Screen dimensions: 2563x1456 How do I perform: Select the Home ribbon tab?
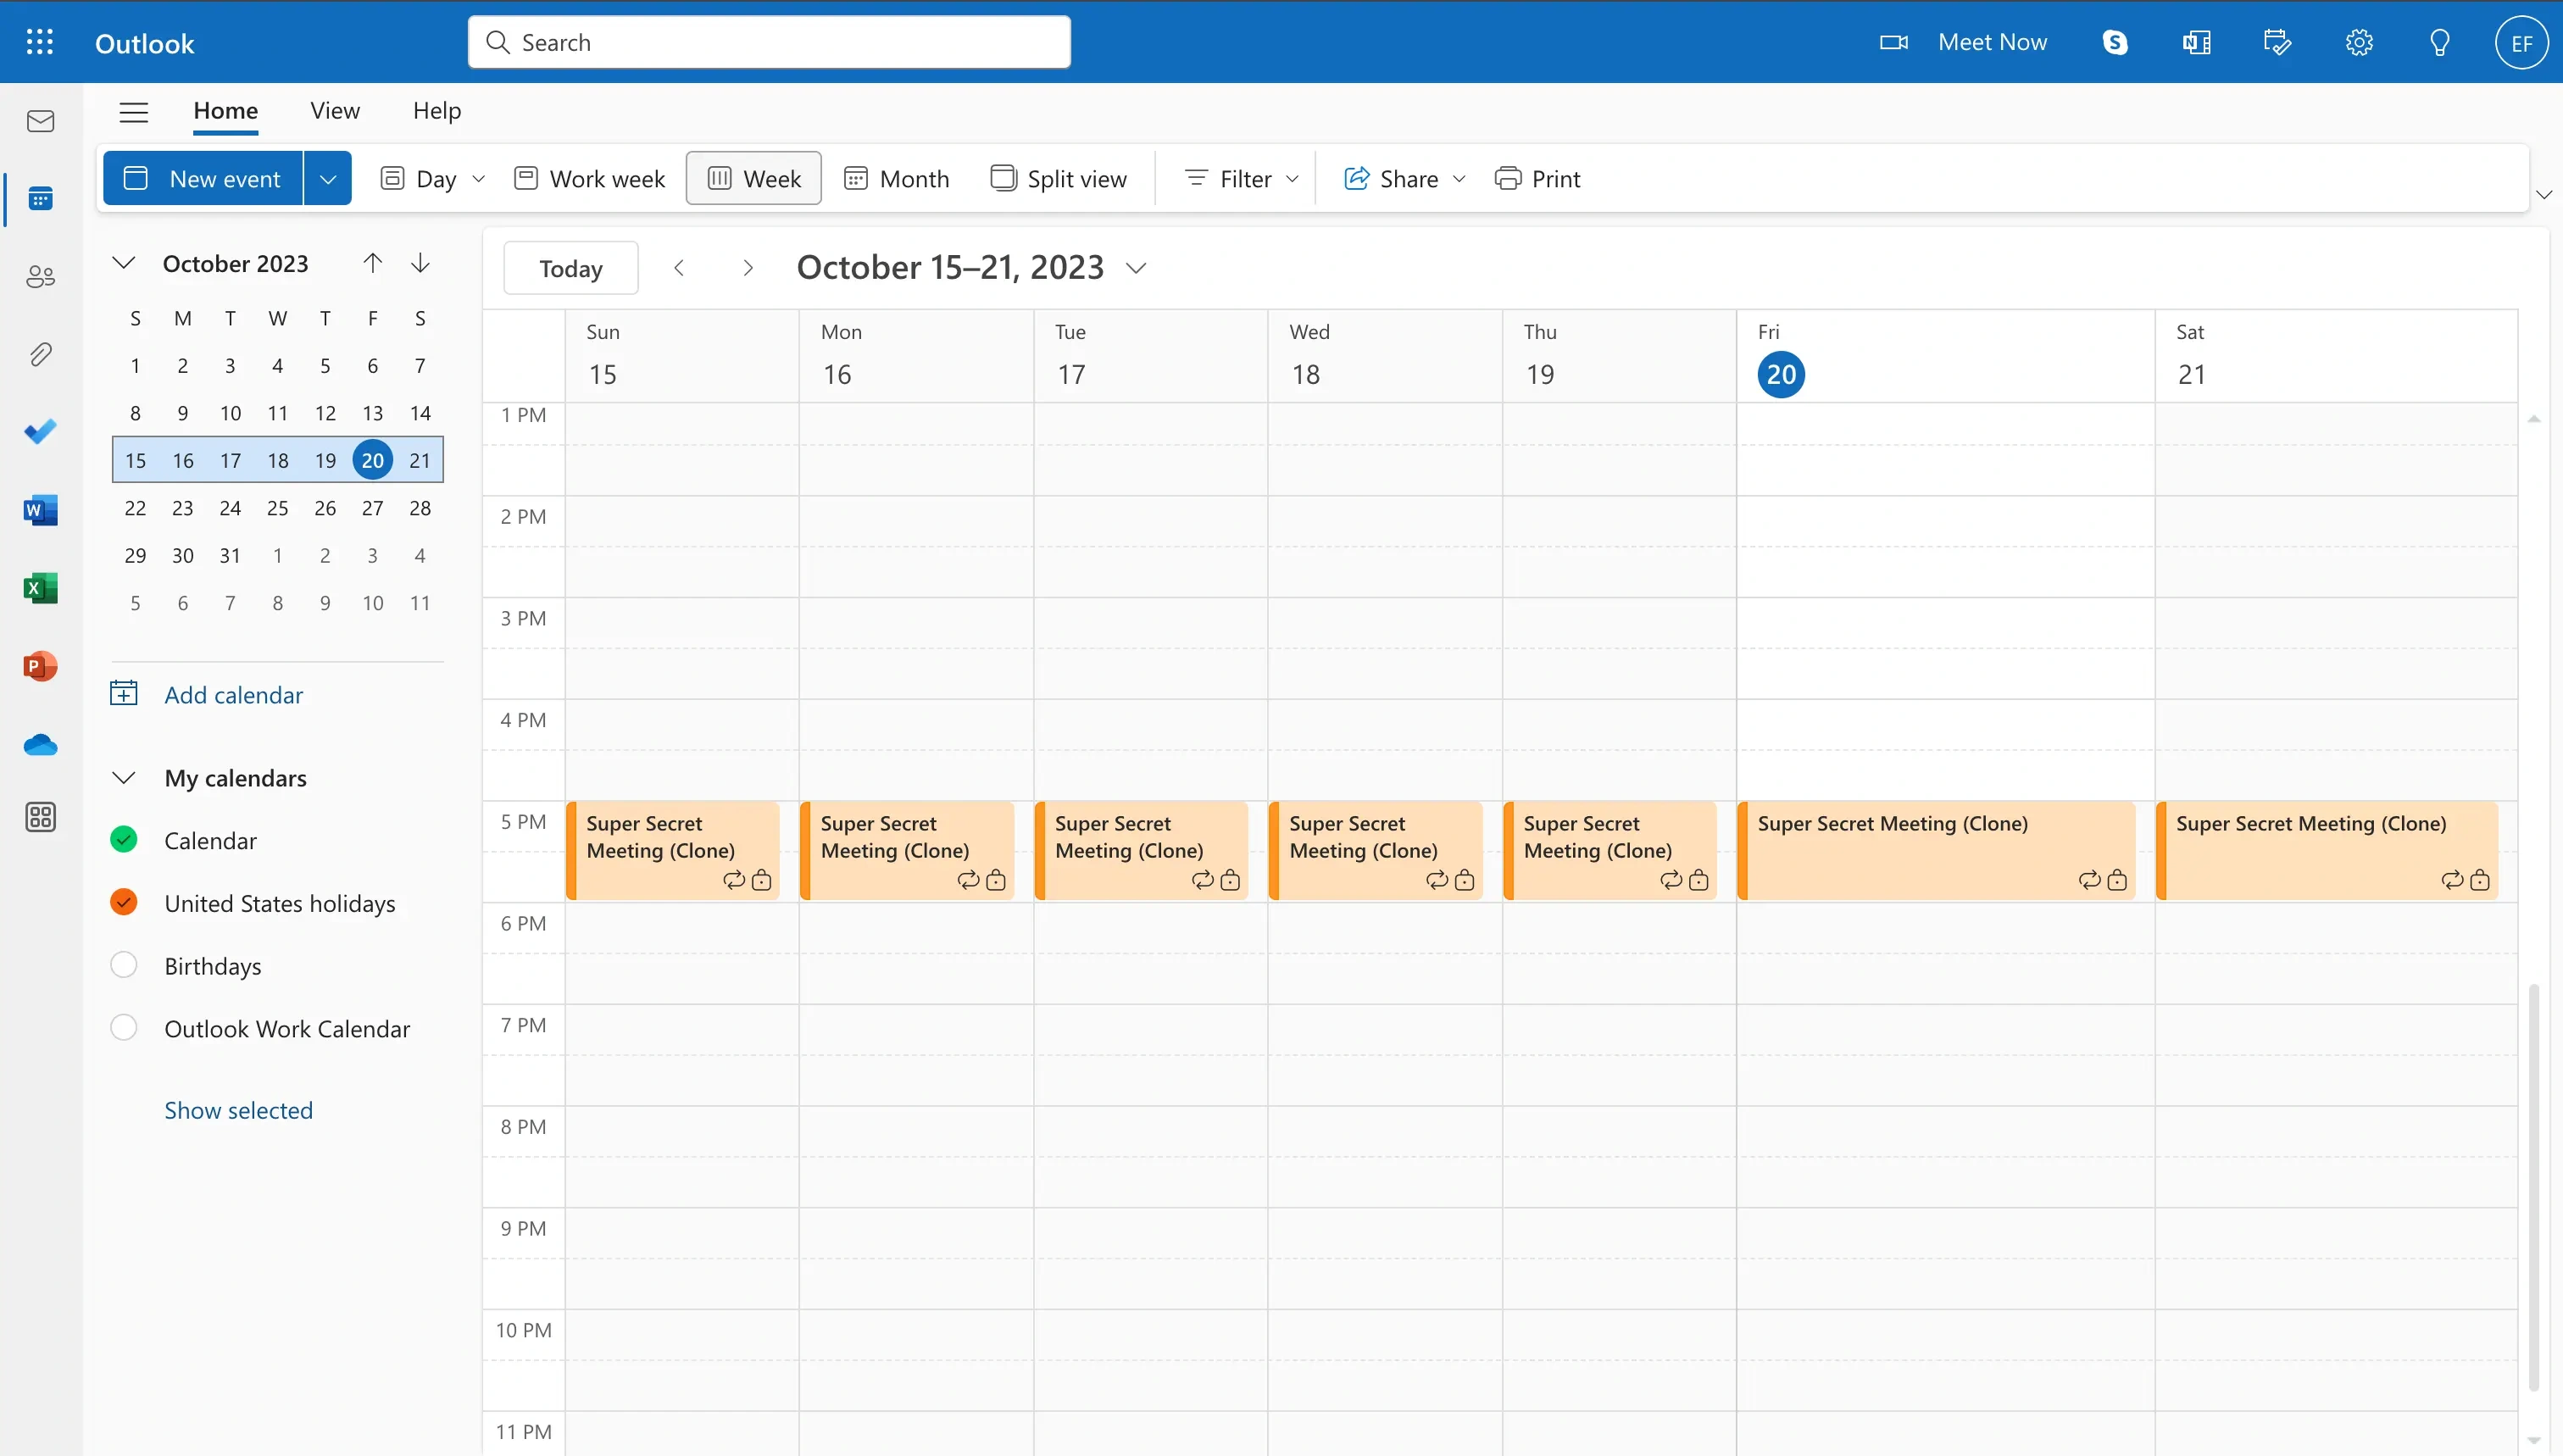(x=225, y=109)
